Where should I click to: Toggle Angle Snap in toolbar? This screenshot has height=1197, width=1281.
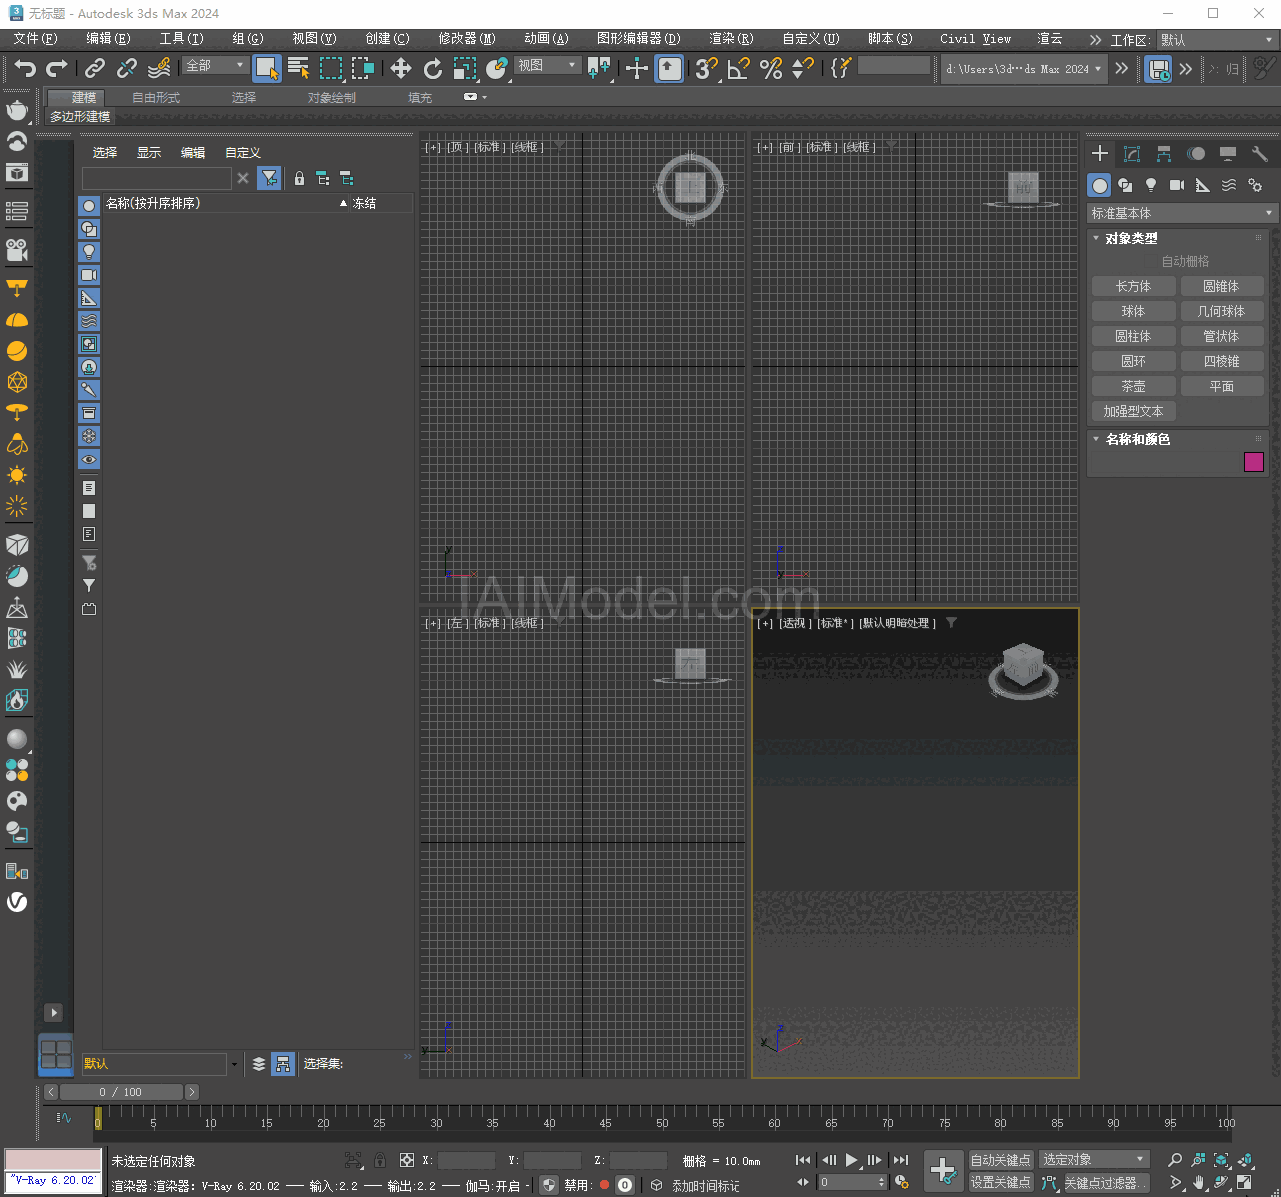(739, 68)
